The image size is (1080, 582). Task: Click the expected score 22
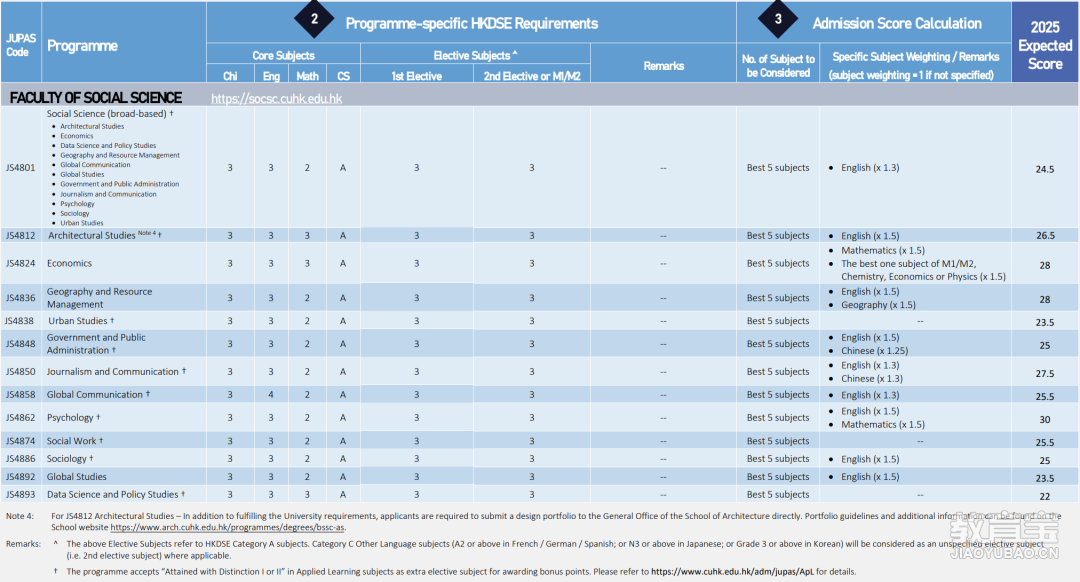[x=1045, y=497]
